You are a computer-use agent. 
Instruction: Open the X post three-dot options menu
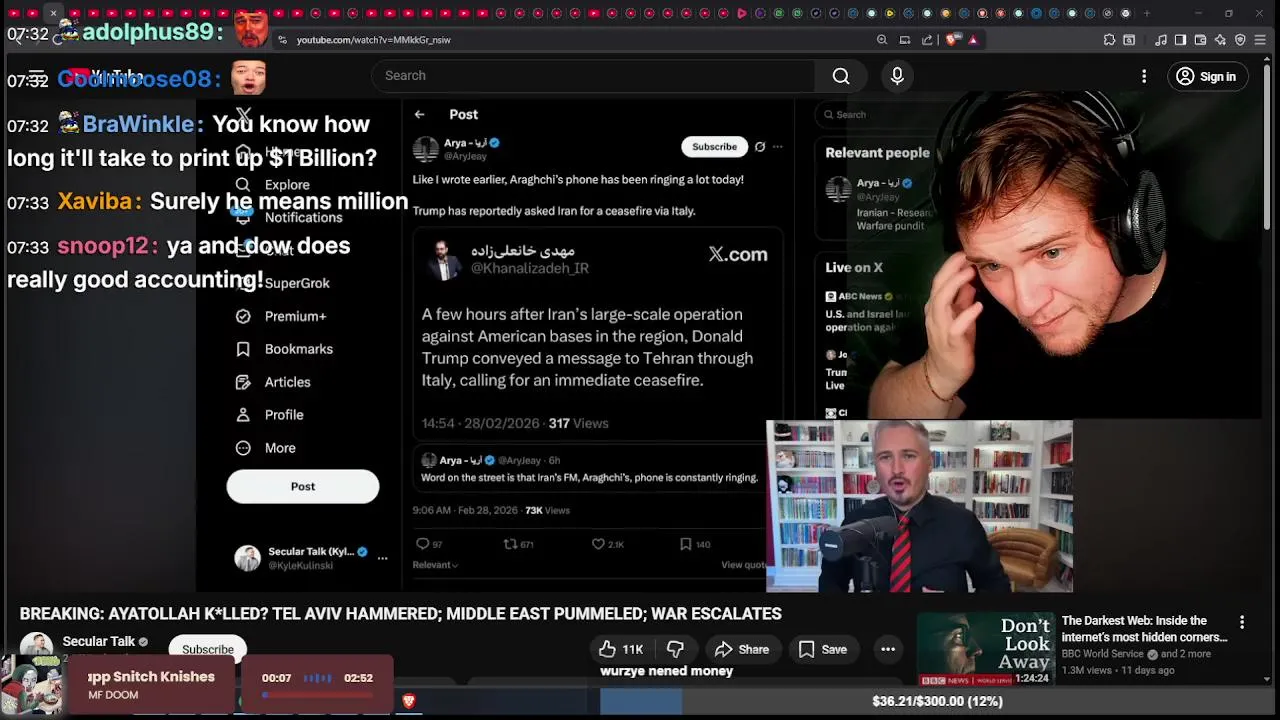pos(777,146)
